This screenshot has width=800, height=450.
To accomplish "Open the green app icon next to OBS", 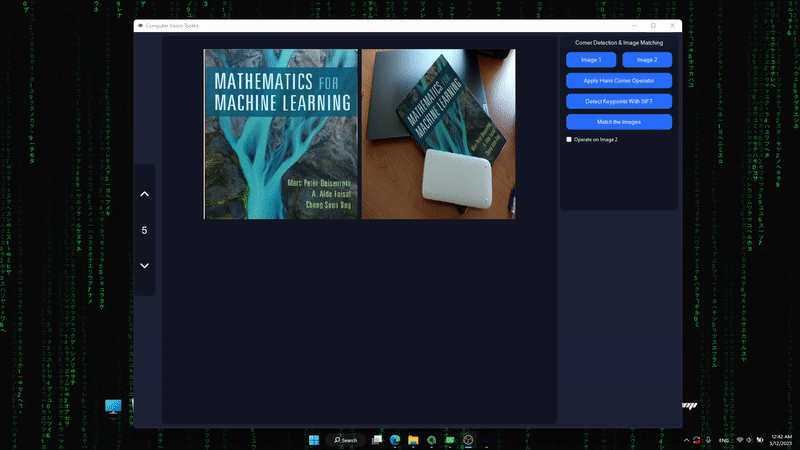I will (x=450, y=440).
